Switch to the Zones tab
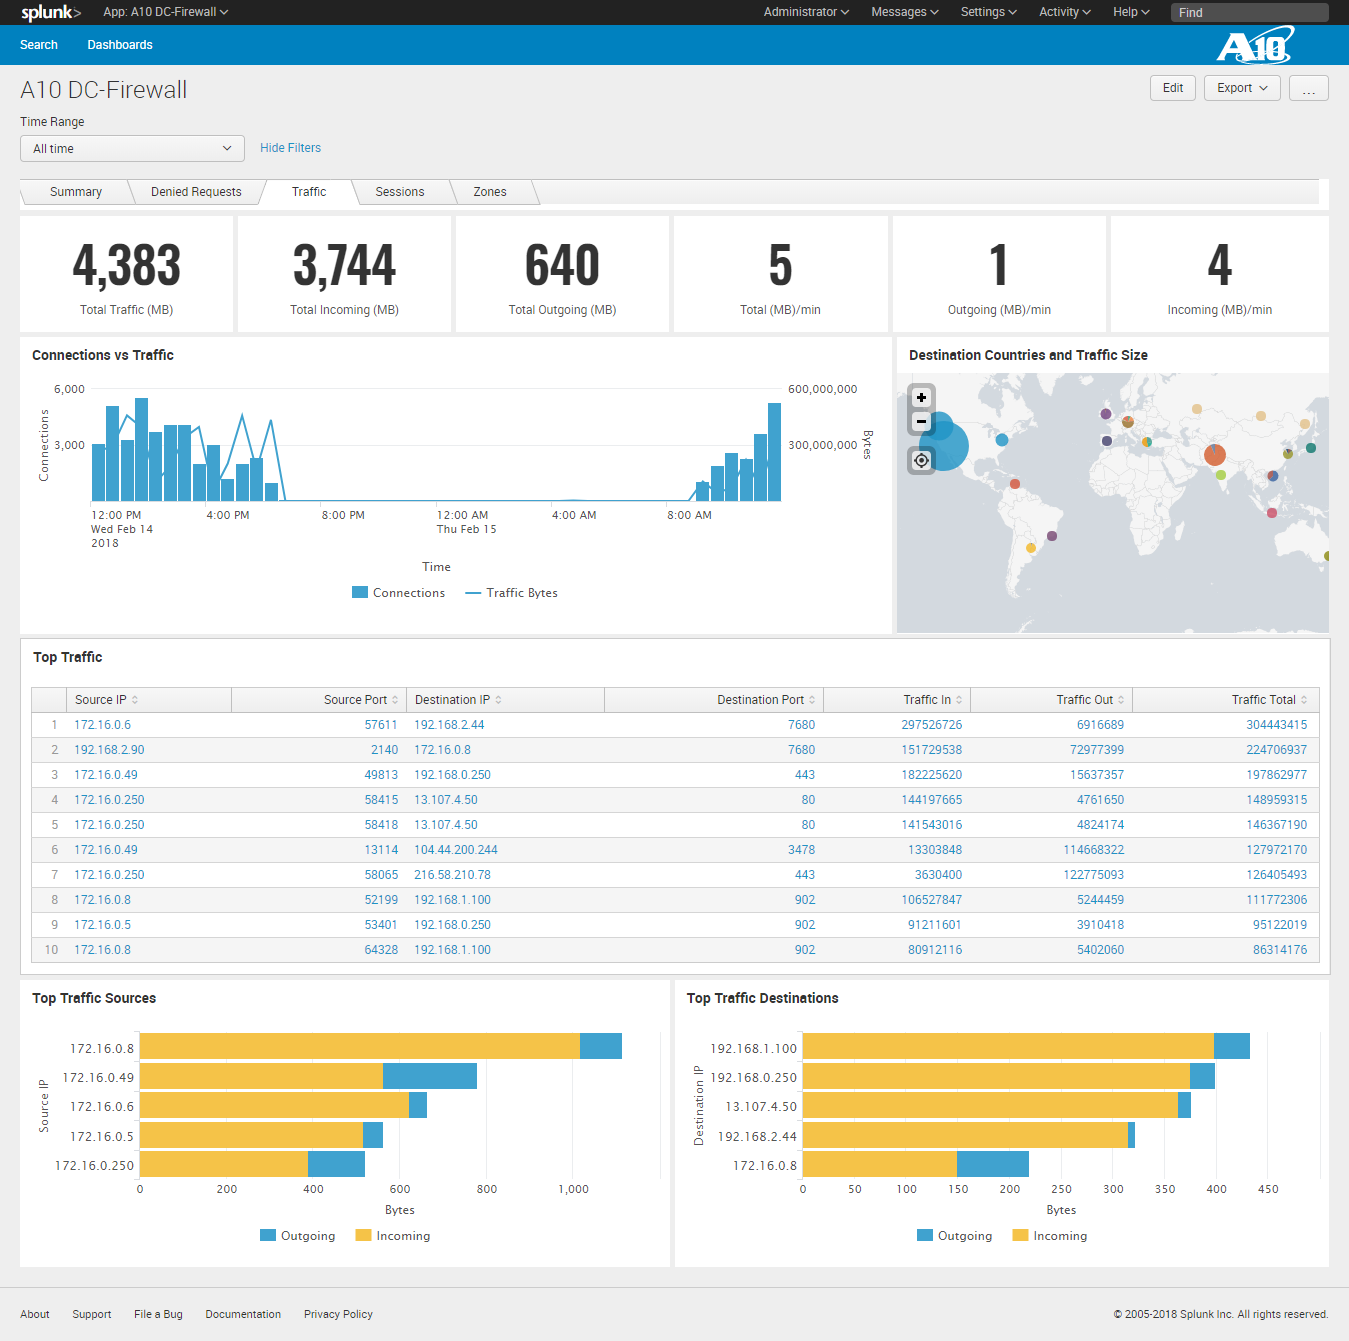Viewport: 1349px width, 1341px height. tap(490, 192)
